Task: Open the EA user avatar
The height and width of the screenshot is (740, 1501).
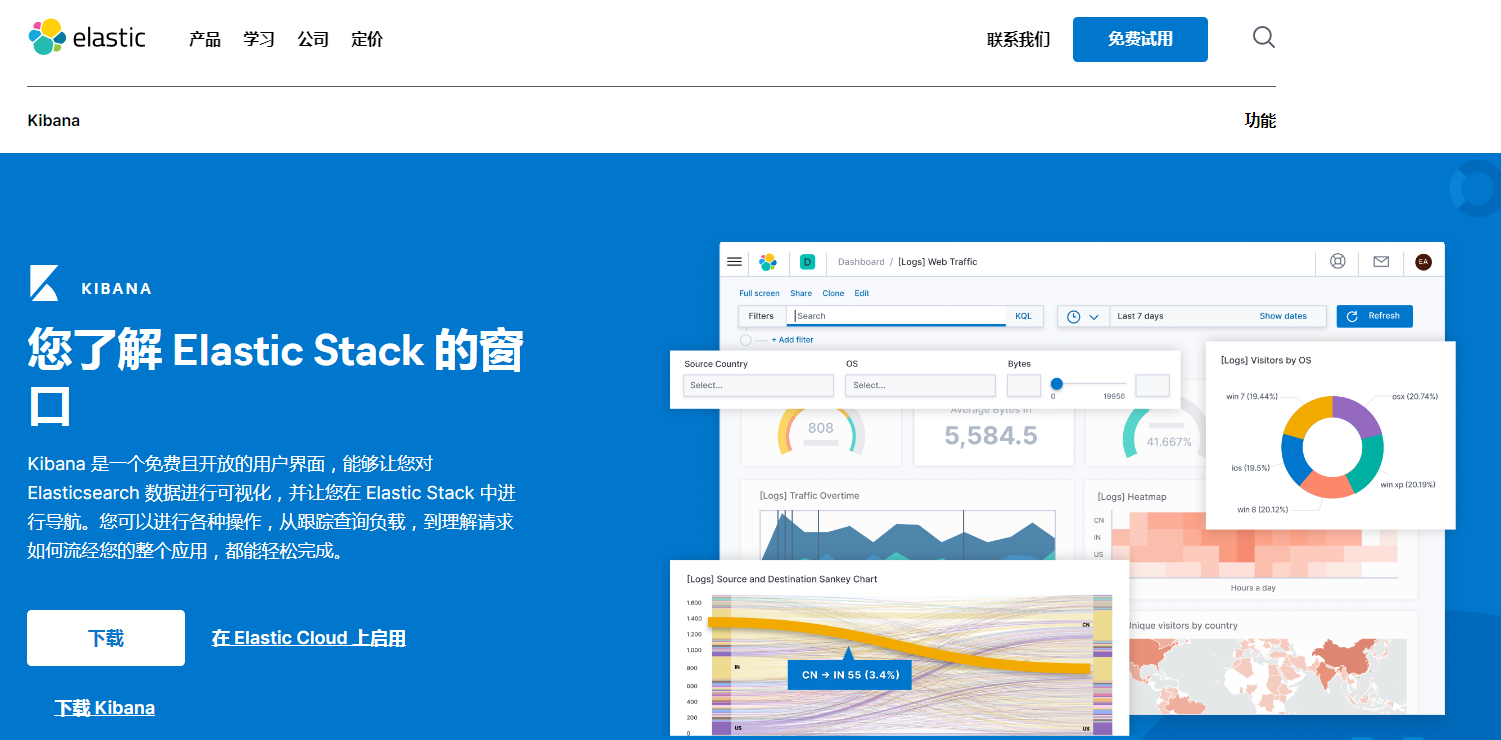Action: 1423,262
